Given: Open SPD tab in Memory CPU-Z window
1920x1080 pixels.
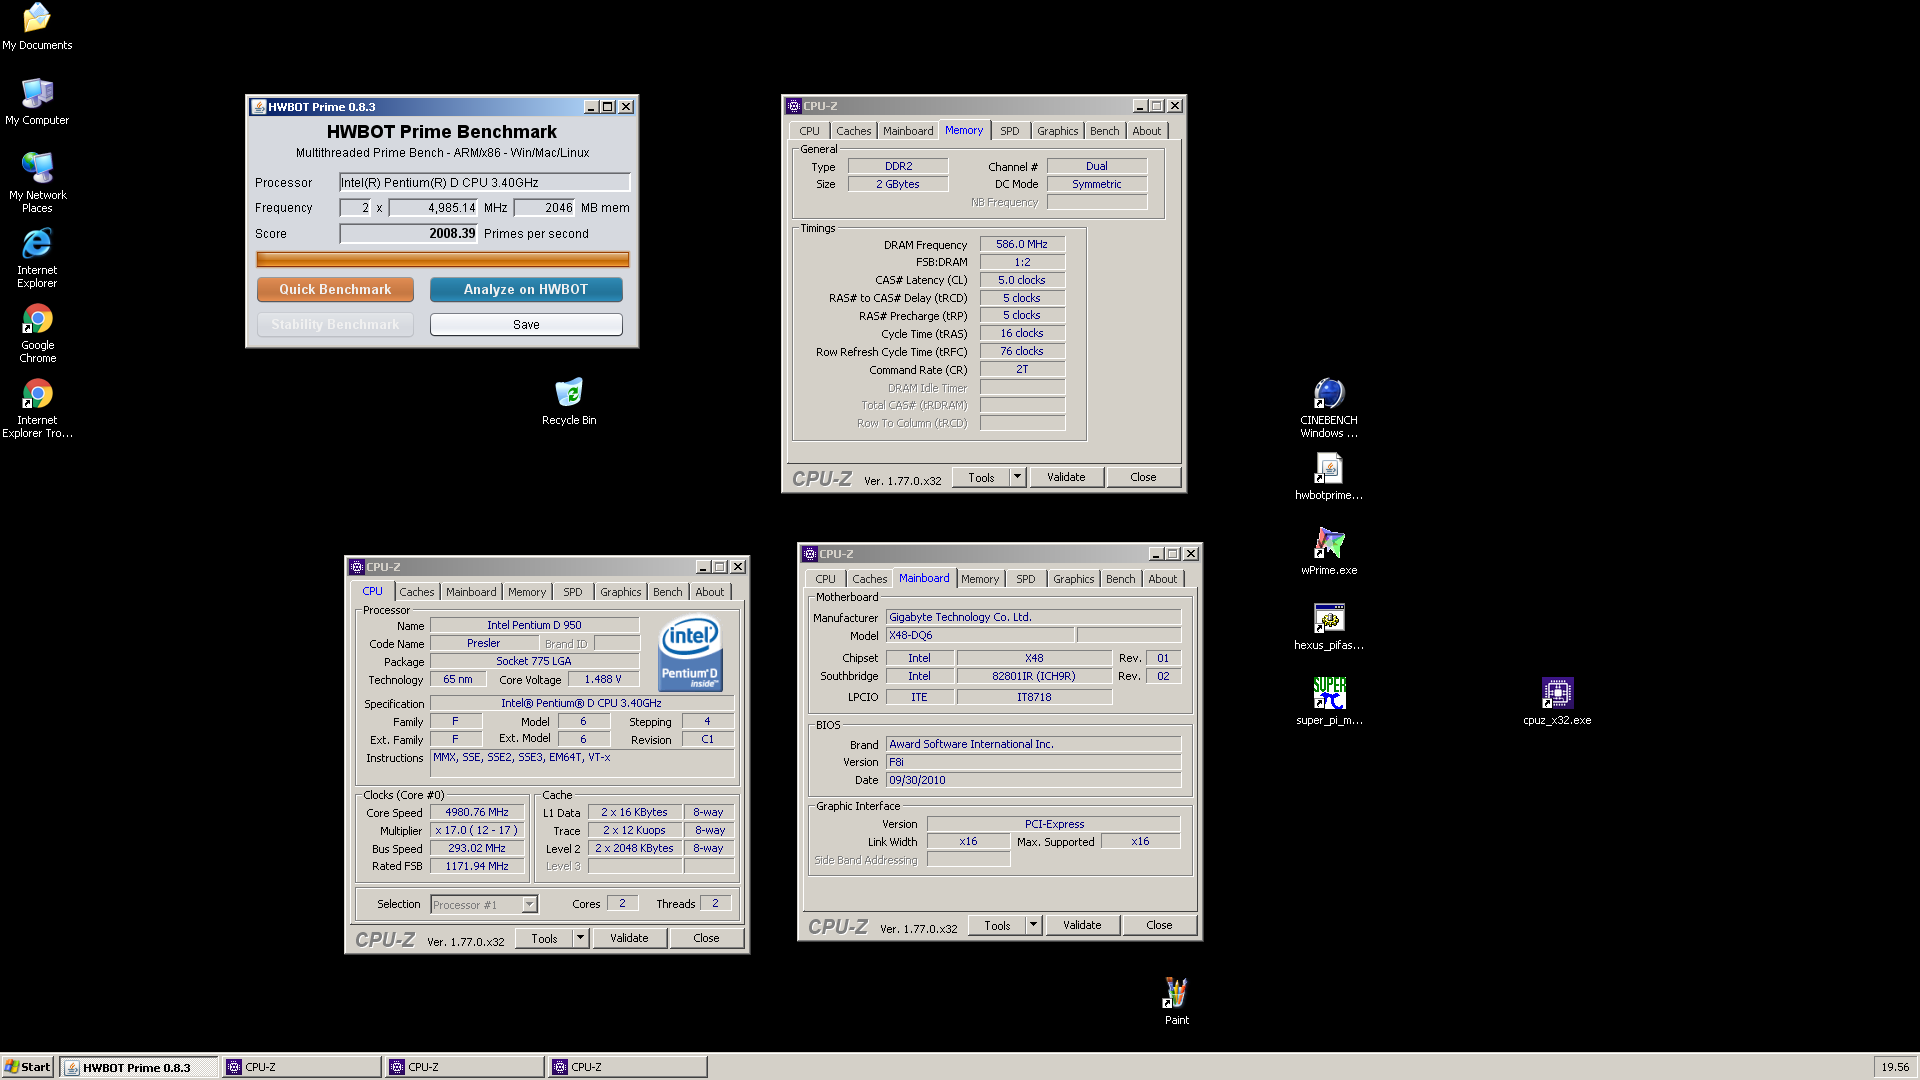Looking at the screenshot, I should [x=1010, y=131].
